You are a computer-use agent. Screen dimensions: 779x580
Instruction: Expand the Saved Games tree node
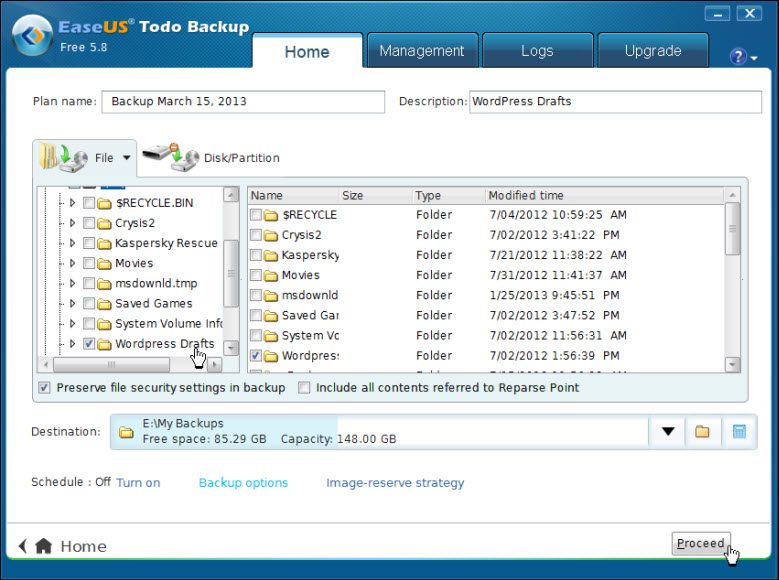click(73, 303)
